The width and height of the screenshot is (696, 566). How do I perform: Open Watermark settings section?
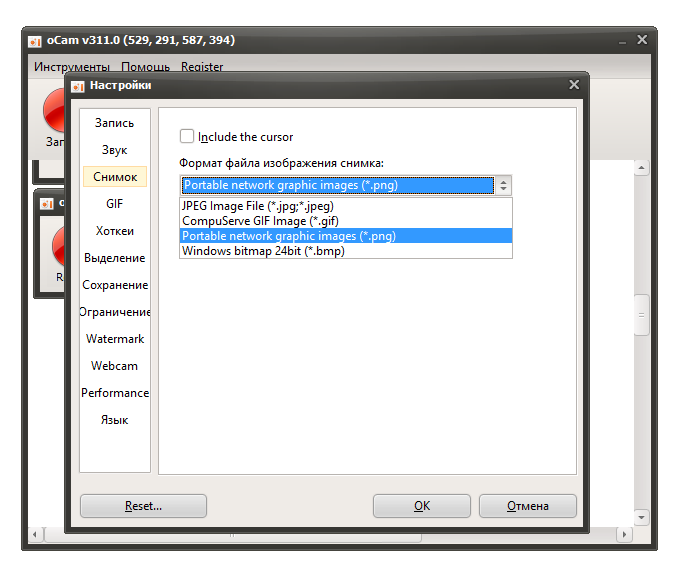point(114,339)
